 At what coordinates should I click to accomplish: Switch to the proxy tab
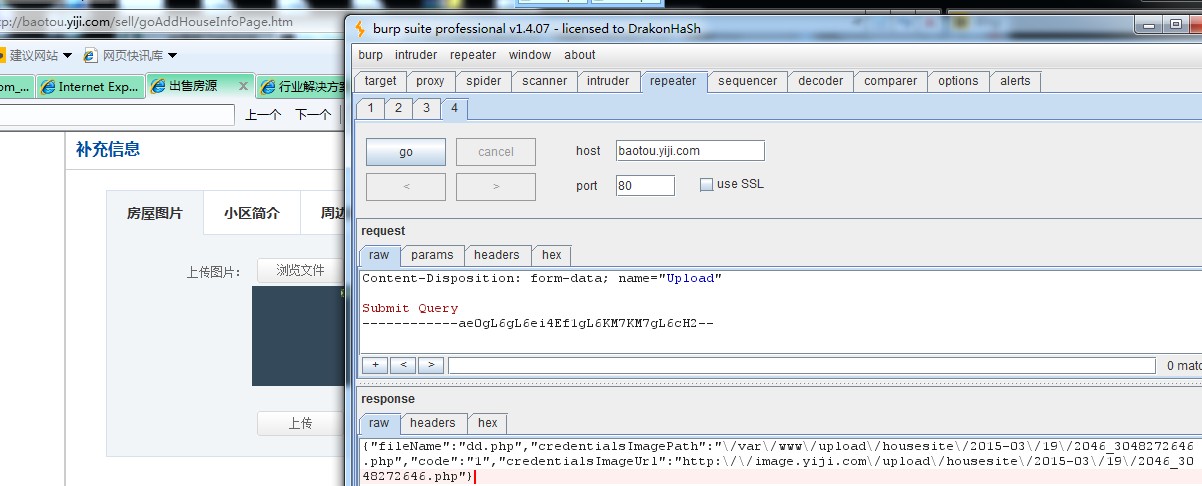[430, 81]
